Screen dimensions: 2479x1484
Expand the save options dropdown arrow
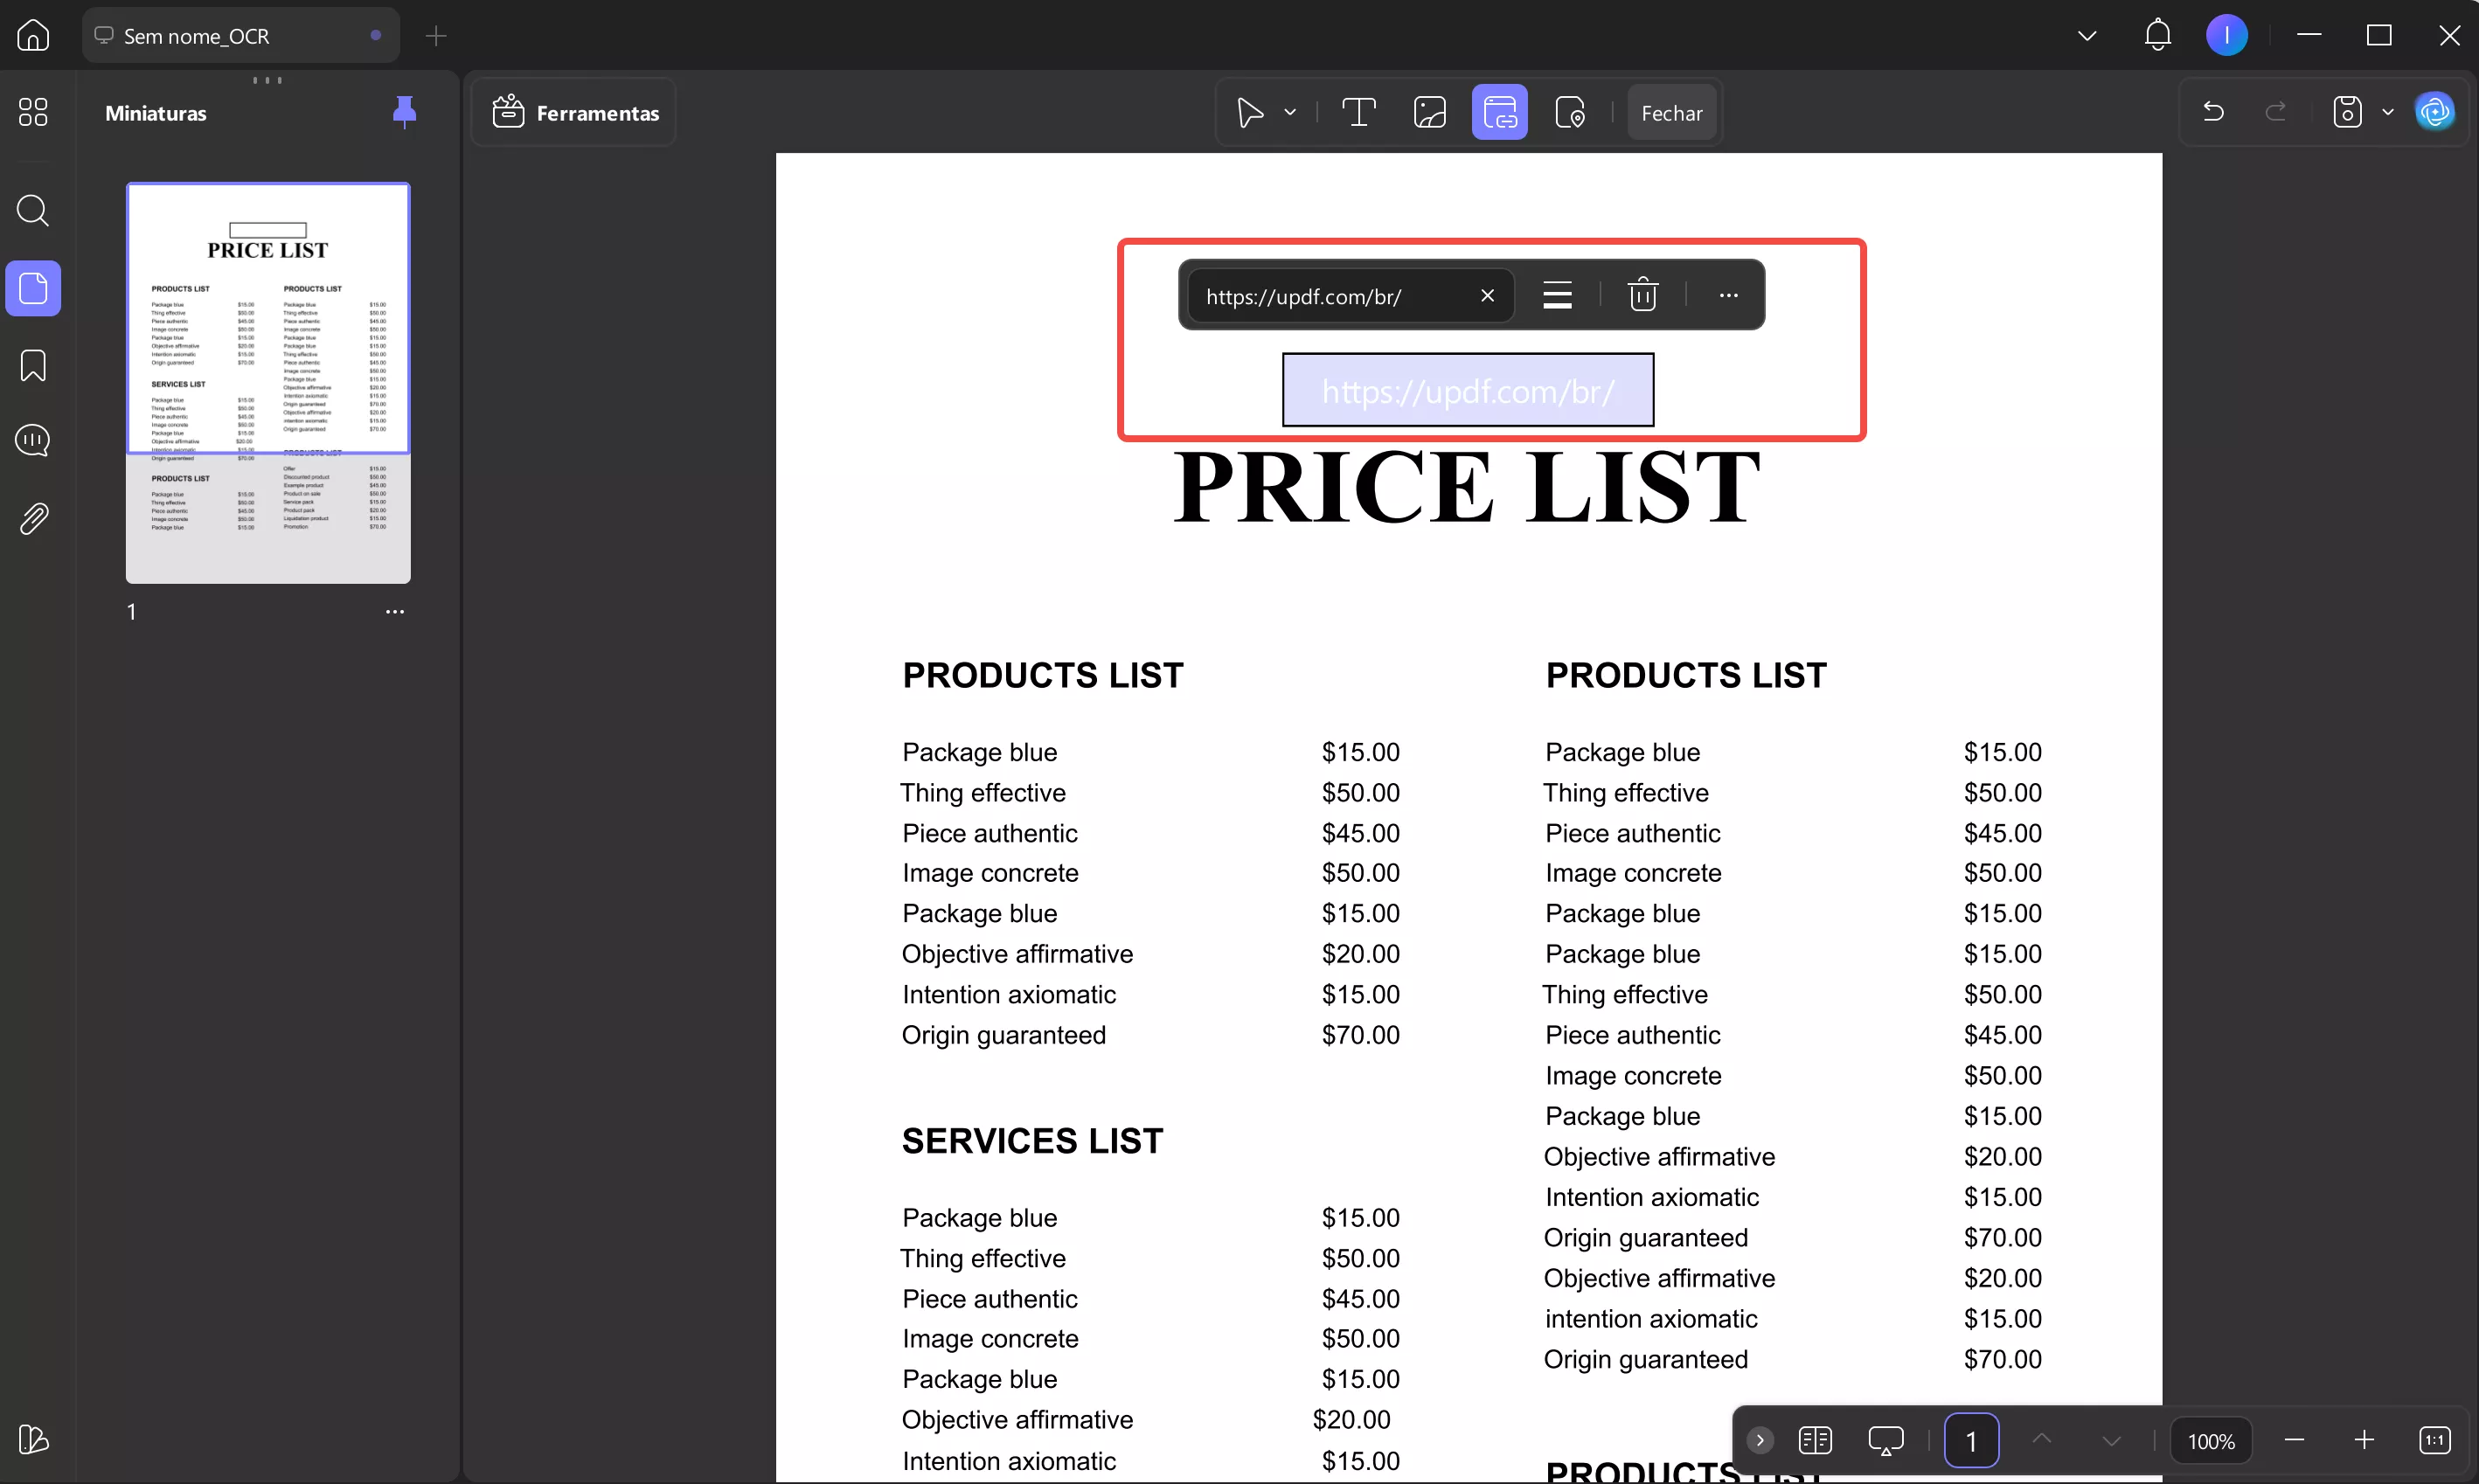2388,113
